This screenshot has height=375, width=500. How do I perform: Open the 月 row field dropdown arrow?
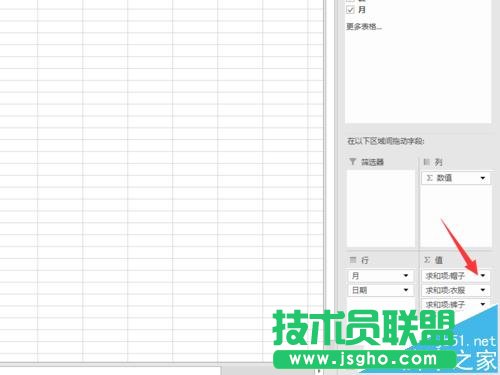click(406, 275)
